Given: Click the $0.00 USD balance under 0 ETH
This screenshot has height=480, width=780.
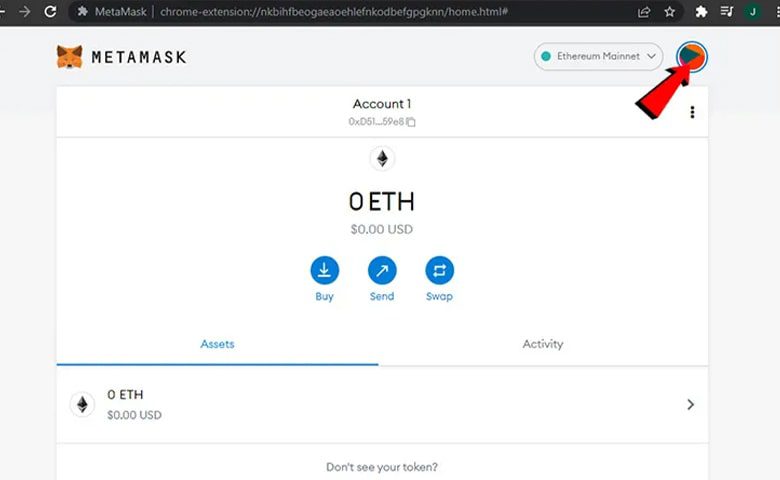Looking at the screenshot, I should tap(382, 229).
